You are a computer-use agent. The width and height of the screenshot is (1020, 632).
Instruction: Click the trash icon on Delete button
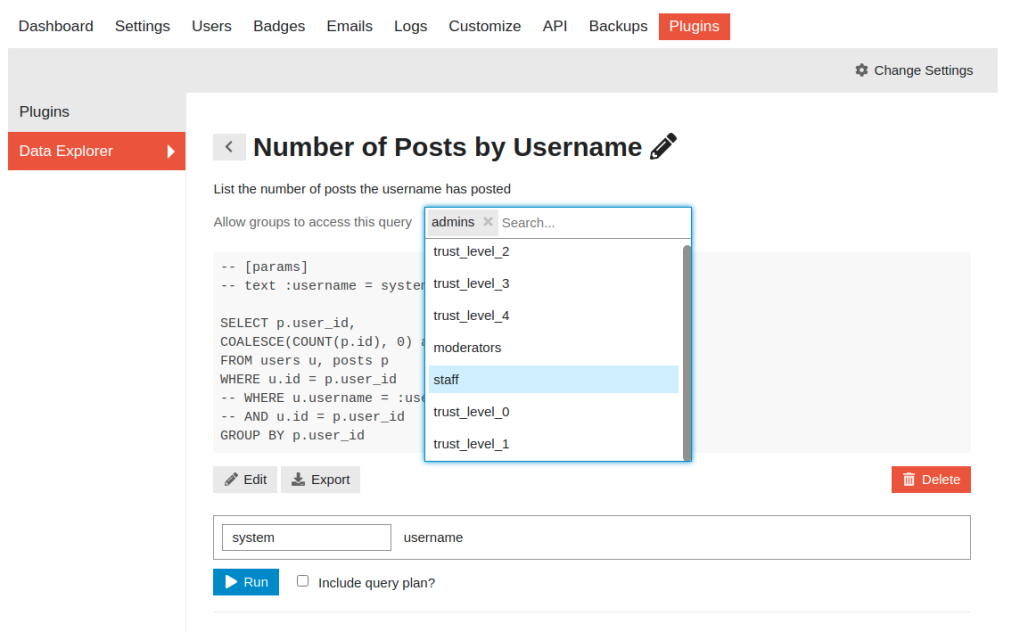(x=909, y=479)
